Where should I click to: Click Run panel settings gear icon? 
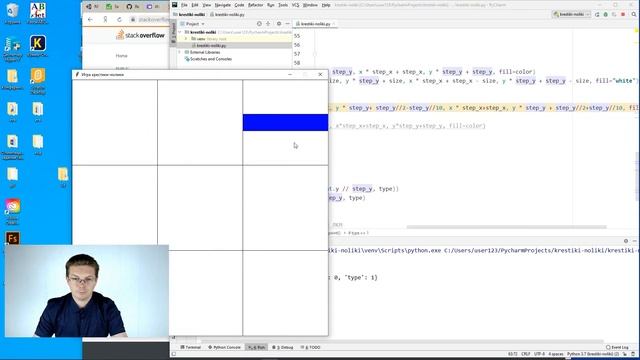click(626, 241)
